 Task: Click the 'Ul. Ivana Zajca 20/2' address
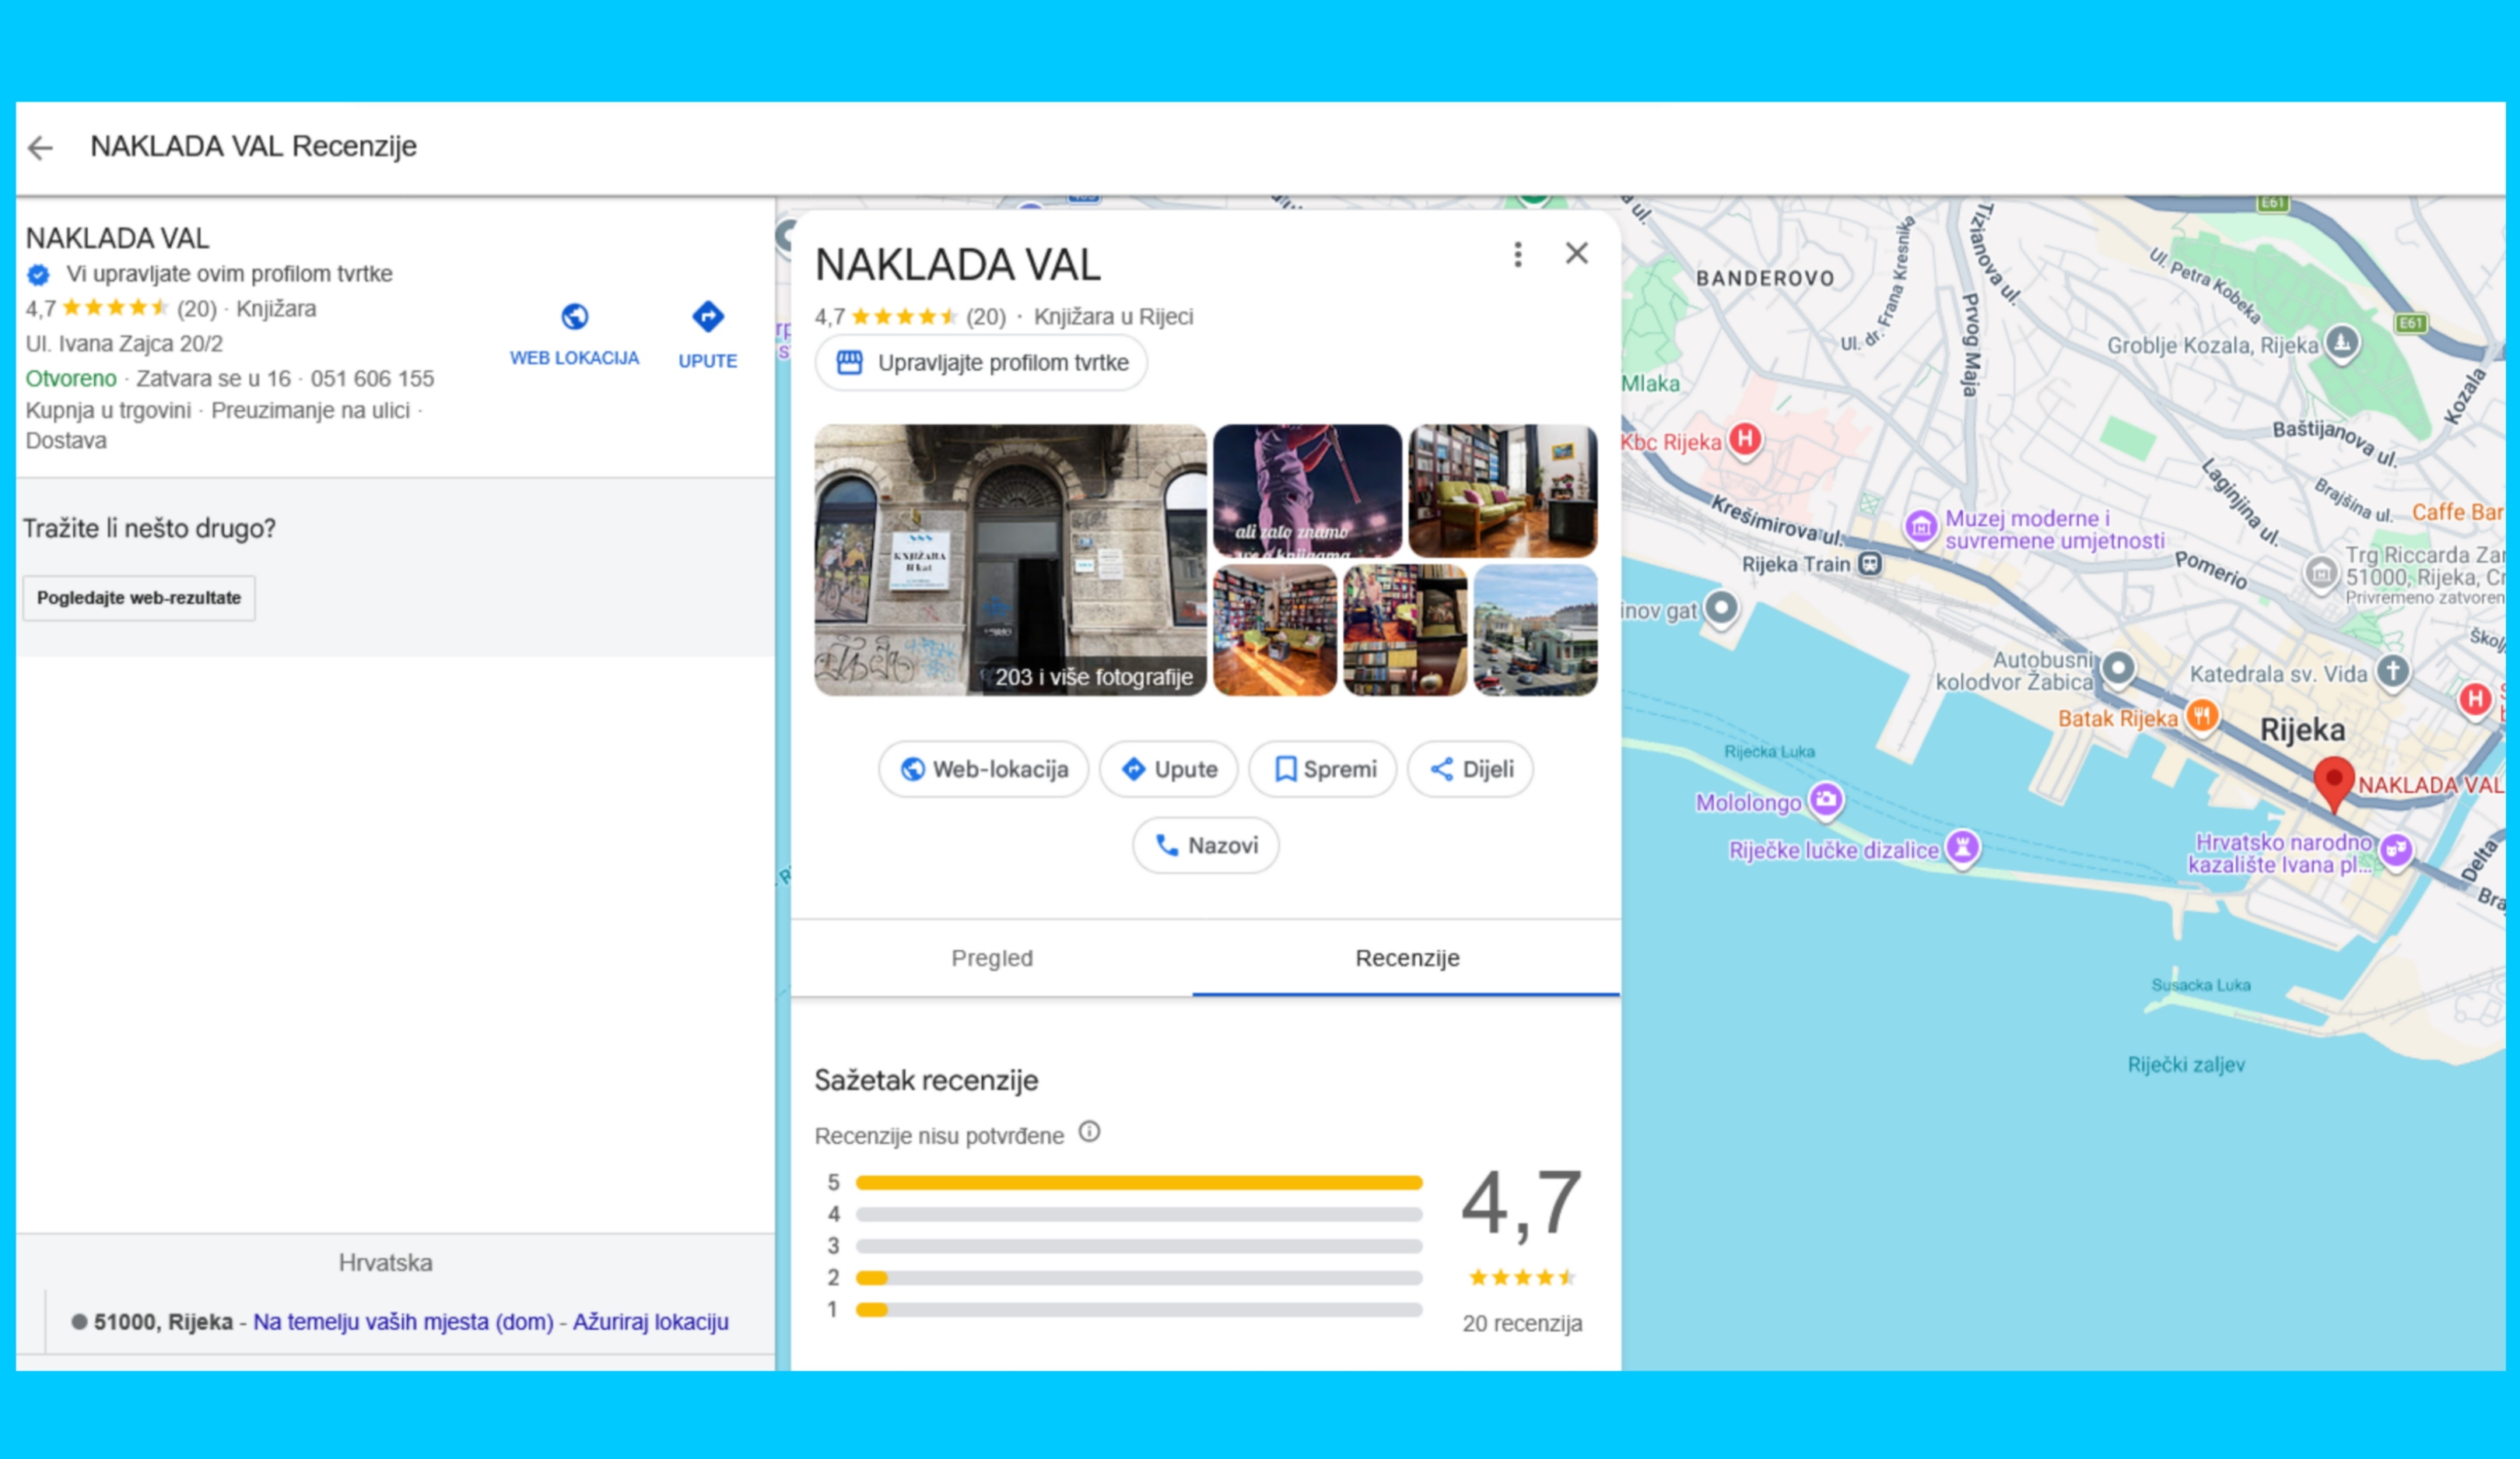[124, 344]
